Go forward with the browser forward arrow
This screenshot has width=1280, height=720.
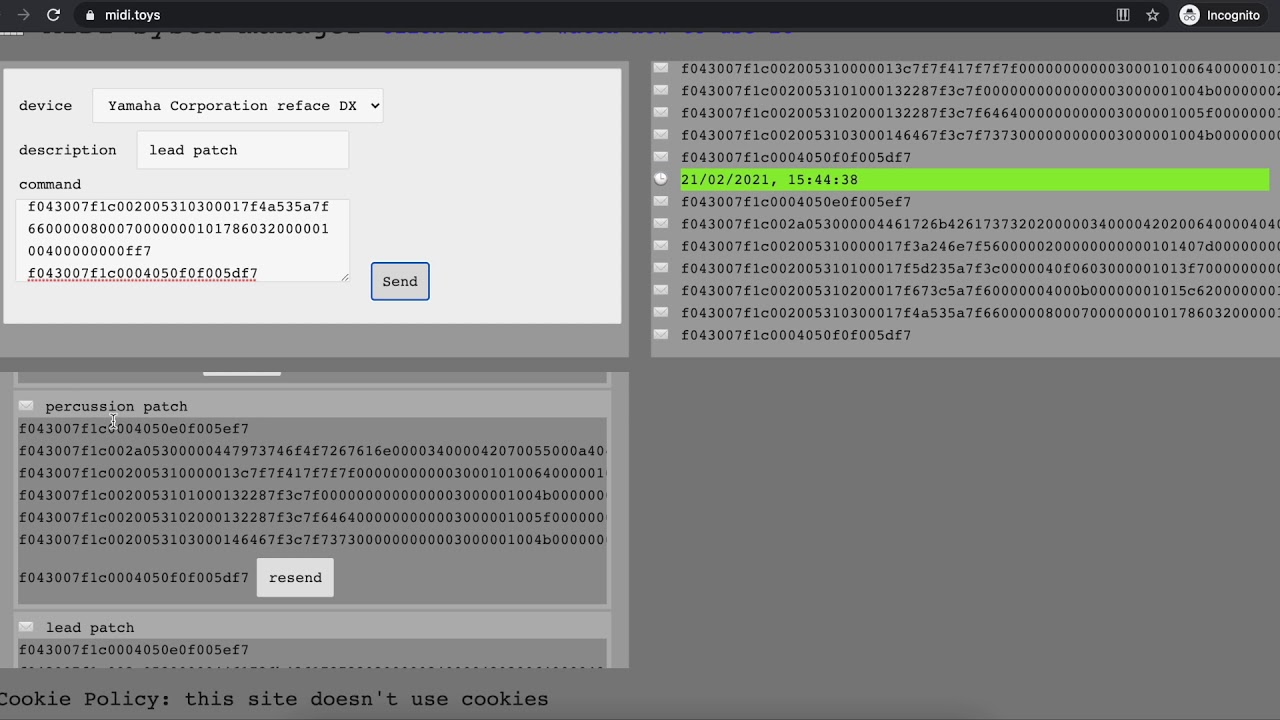coord(23,15)
